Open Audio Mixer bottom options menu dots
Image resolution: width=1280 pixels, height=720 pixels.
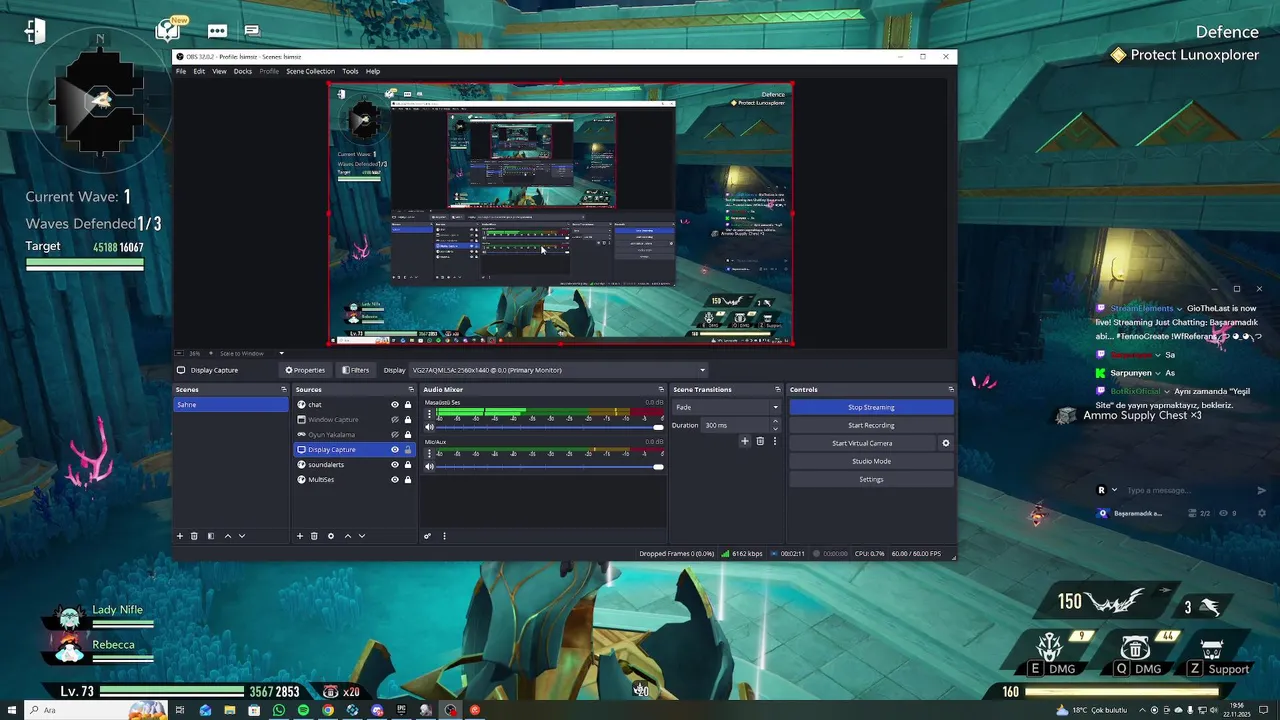(444, 536)
